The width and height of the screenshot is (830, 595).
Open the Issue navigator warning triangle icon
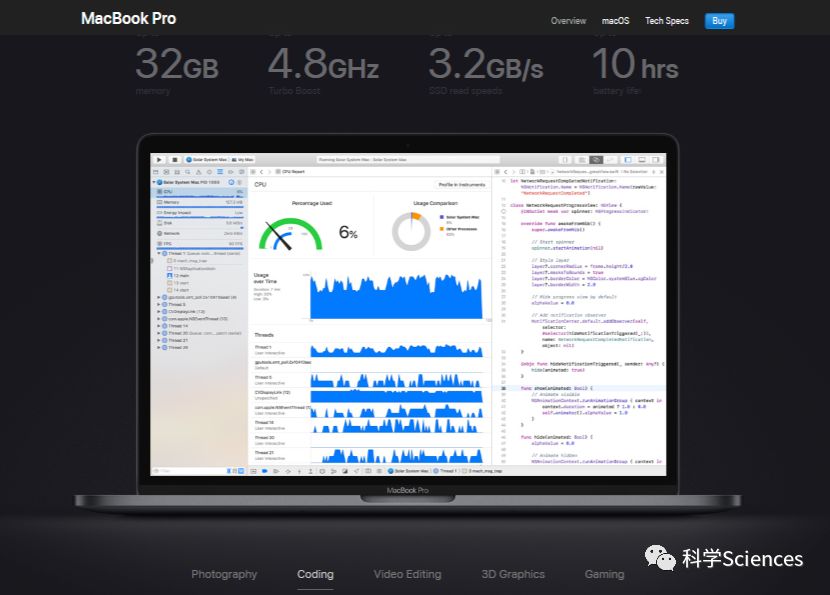click(x=199, y=172)
